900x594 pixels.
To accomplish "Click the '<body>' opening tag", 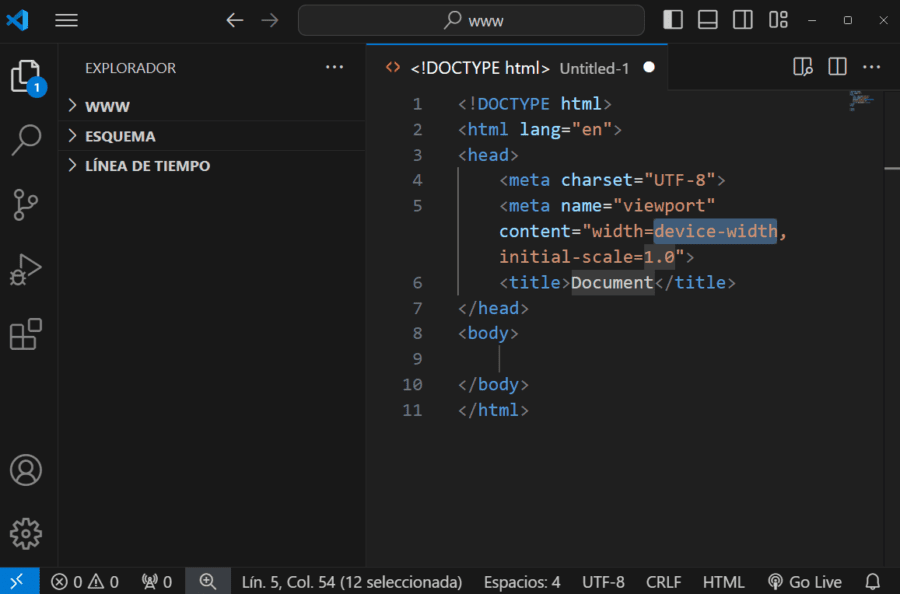I will [488, 333].
